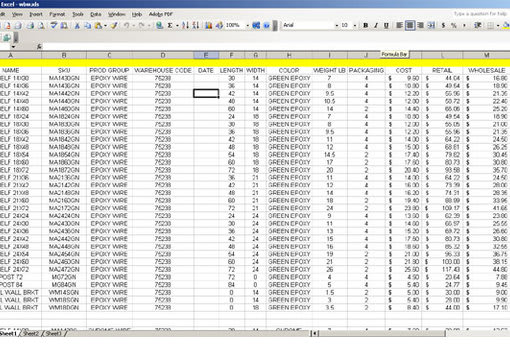The image size is (510, 360).
Task: Open the Data menu
Action: click(96, 14)
